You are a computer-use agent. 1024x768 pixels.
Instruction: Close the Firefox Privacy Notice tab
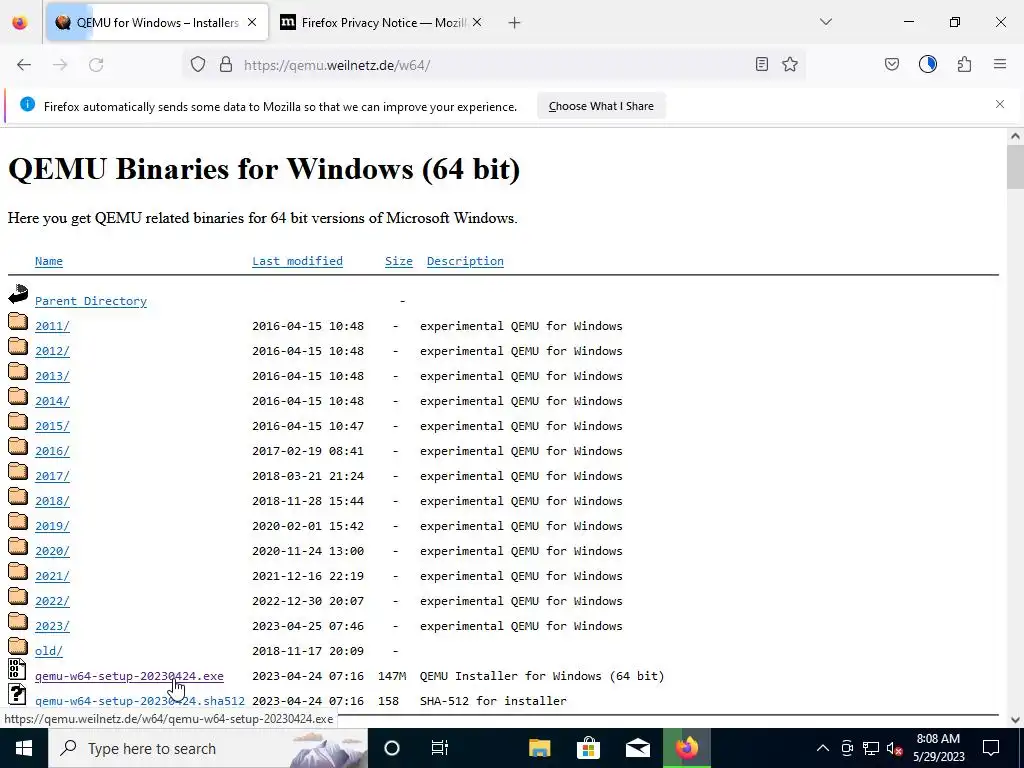(477, 23)
